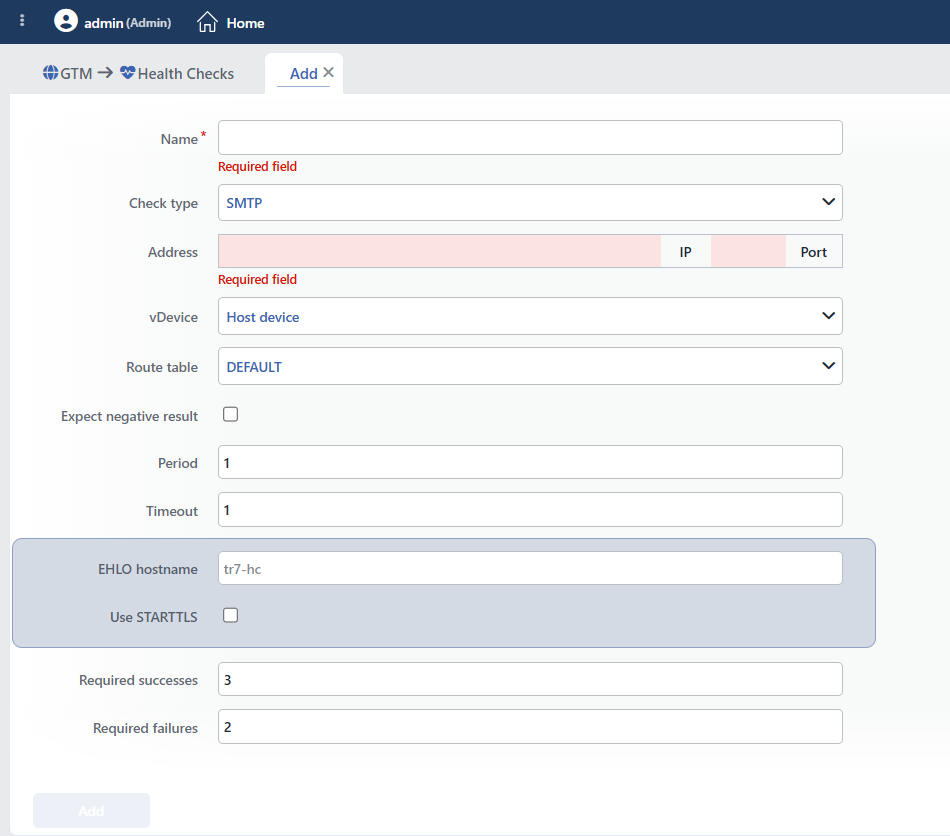
Task: Click the Timeout input field
Action: [x=530, y=509]
